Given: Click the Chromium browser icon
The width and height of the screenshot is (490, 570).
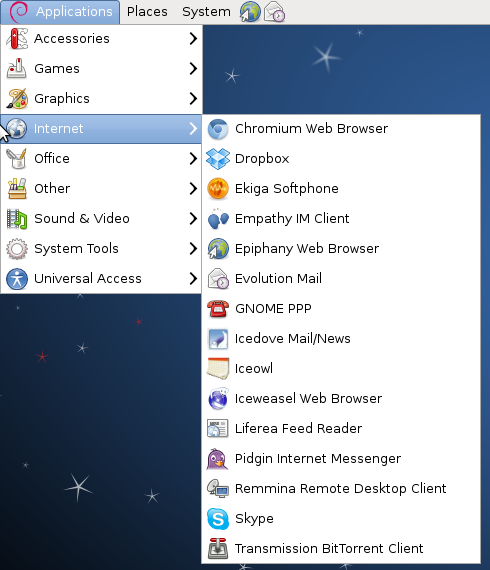Looking at the screenshot, I should tap(218, 129).
